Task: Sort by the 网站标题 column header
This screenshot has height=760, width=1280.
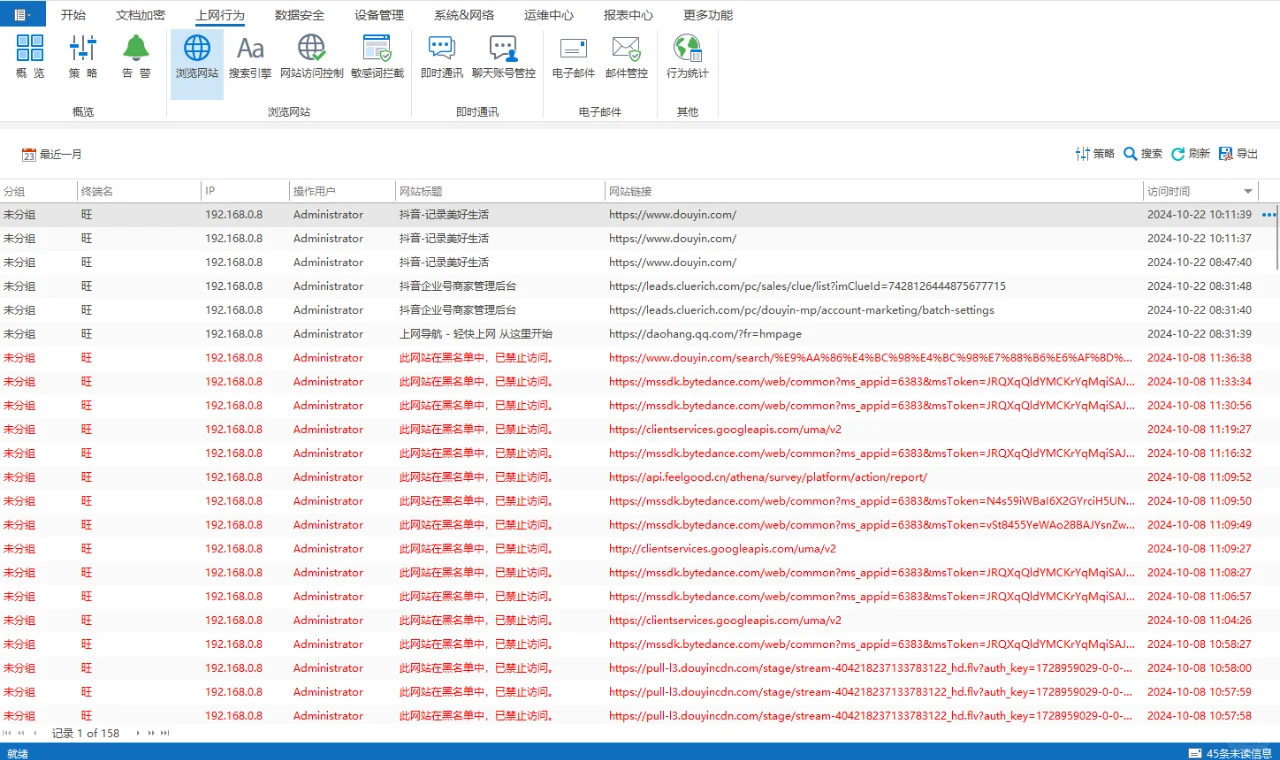Action: click(x=500, y=191)
